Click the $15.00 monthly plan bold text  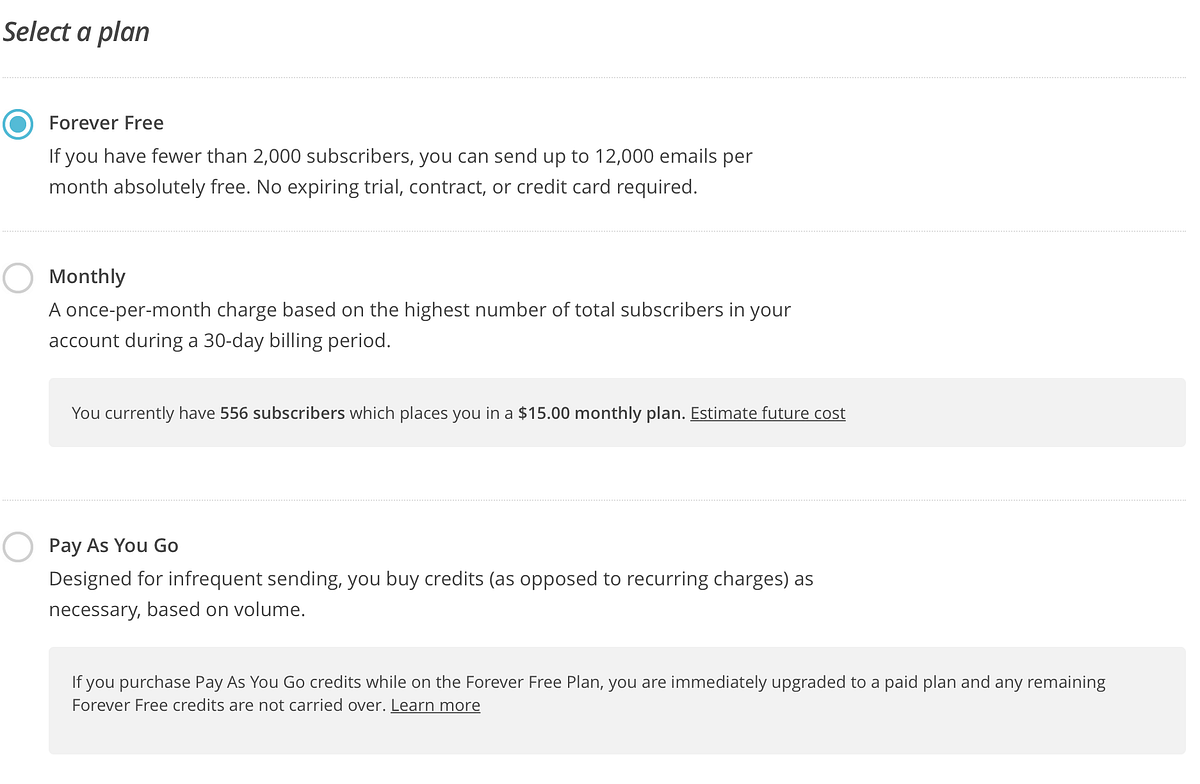point(601,413)
